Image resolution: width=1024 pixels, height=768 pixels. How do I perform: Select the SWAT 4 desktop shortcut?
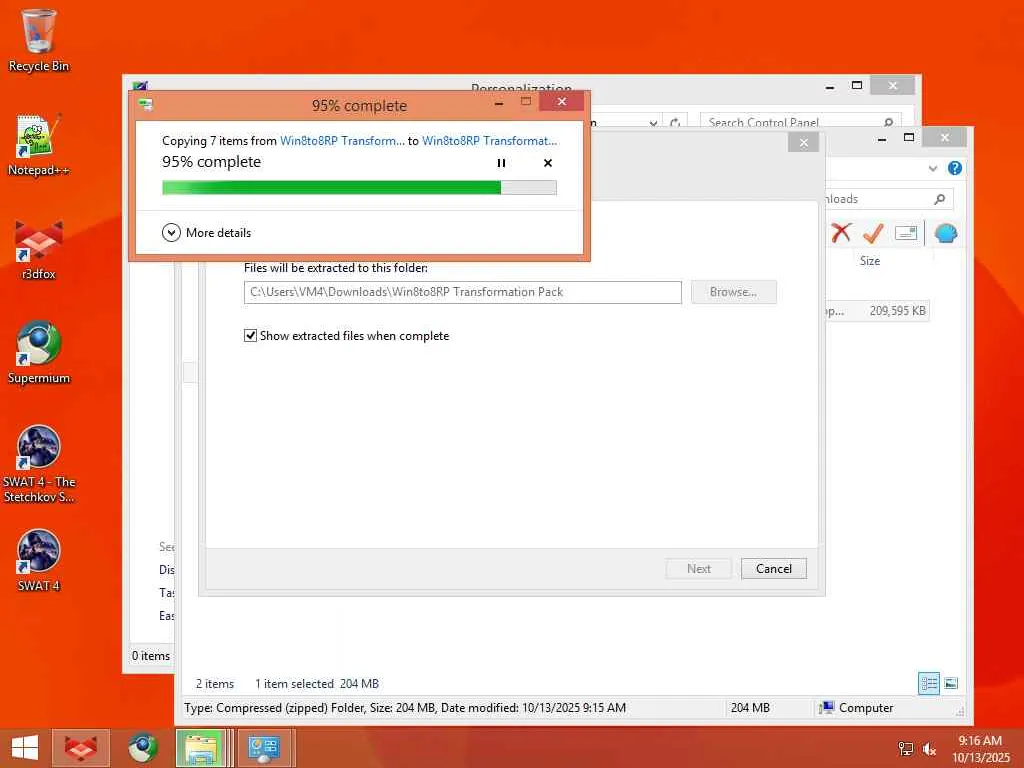(x=39, y=560)
